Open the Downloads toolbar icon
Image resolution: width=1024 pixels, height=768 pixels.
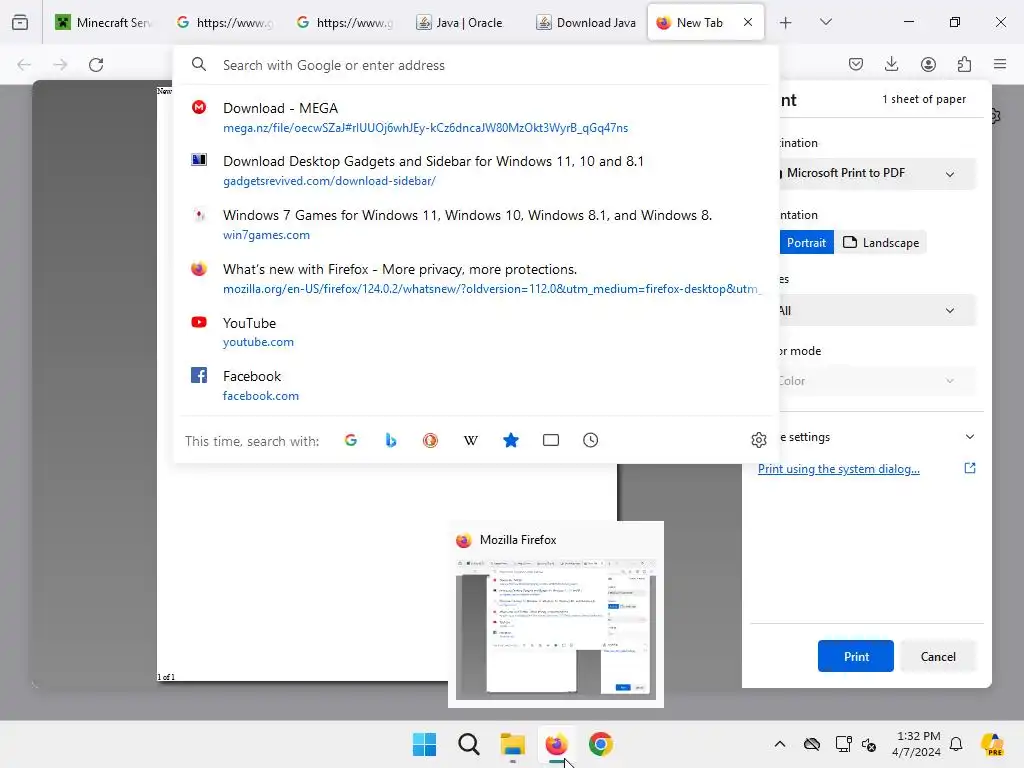pos(891,64)
